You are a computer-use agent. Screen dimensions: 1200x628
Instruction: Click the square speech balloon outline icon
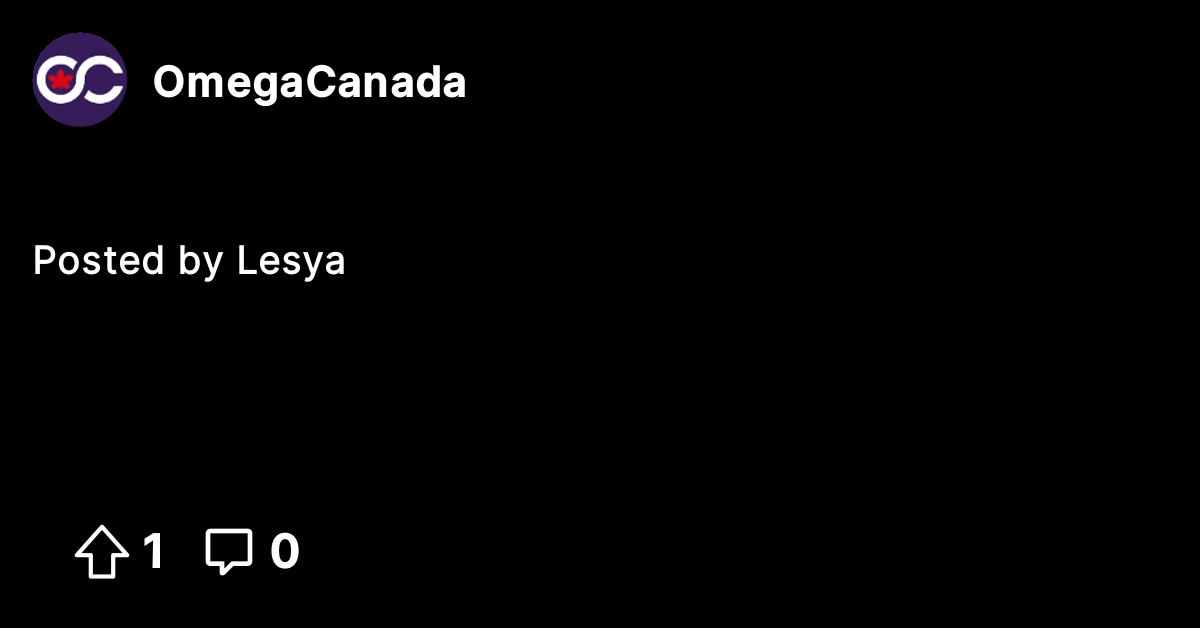click(229, 552)
